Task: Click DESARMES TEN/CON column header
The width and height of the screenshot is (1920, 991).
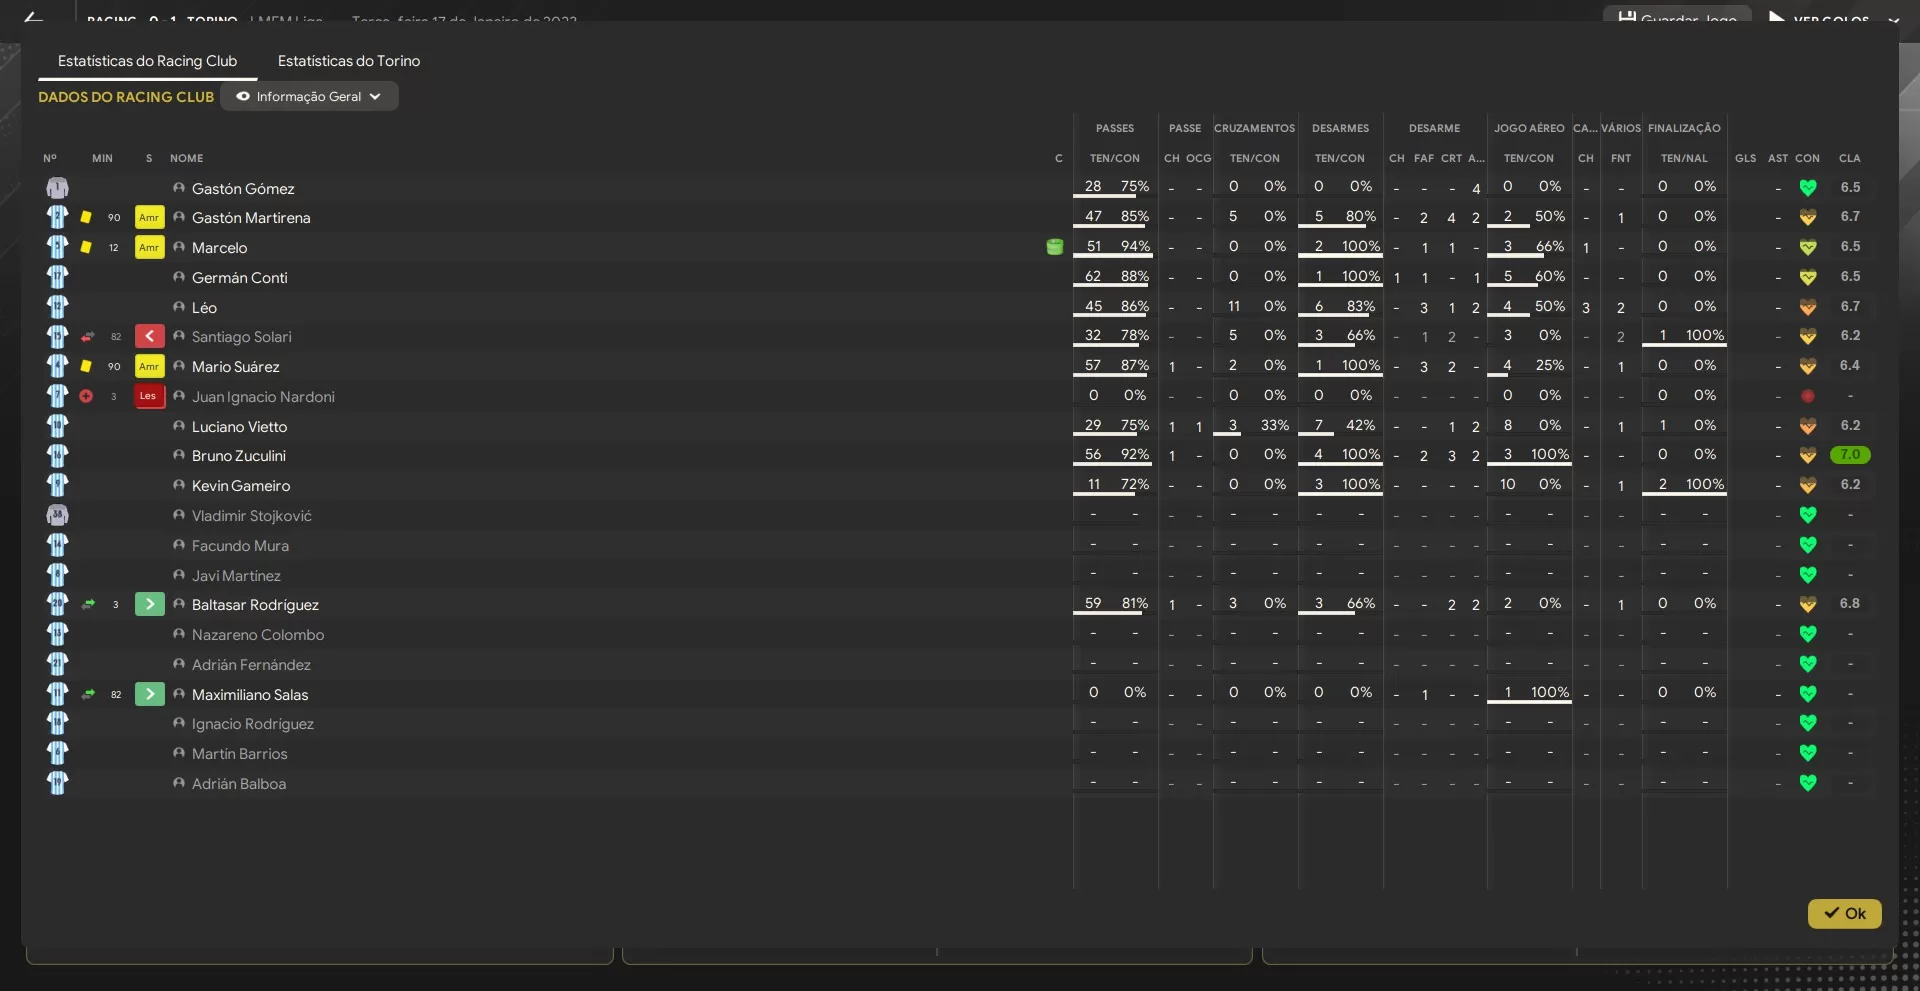Action: [1339, 158]
